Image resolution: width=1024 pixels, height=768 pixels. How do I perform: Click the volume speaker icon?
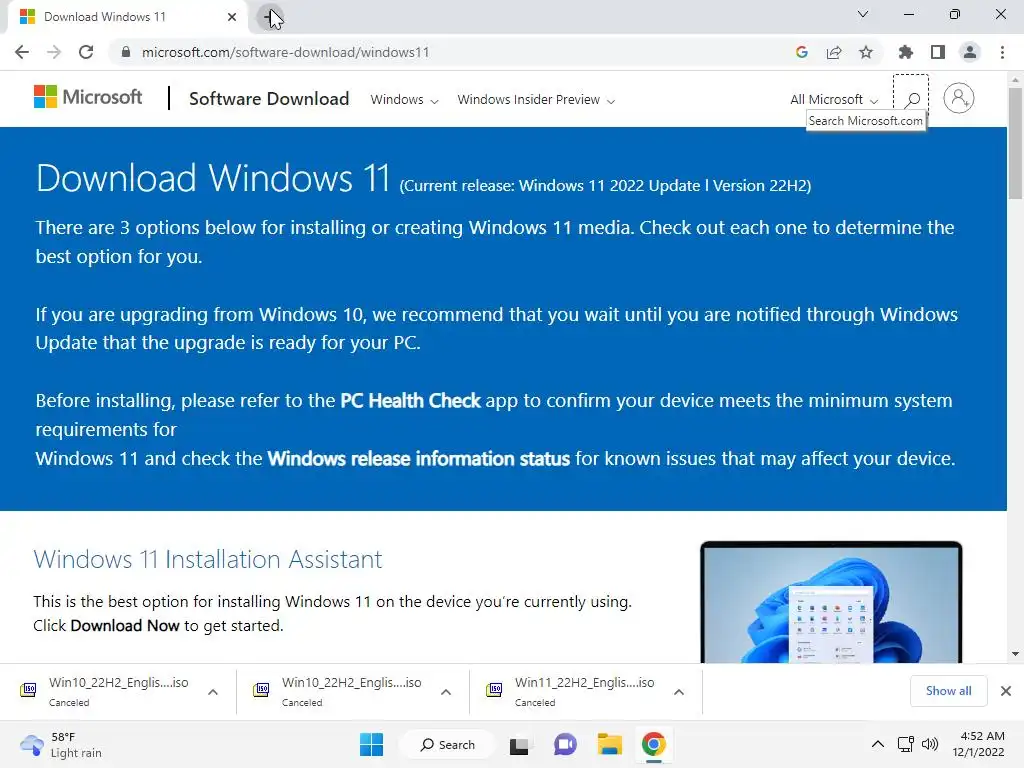tap(929, 744)
